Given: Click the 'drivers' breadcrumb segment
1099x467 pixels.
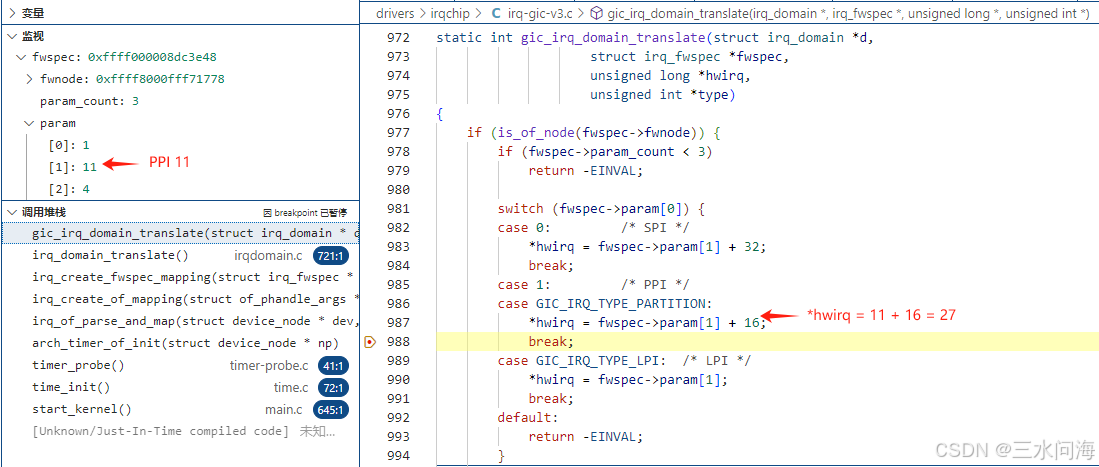Looking at the screenshot, I should point(395,13).
